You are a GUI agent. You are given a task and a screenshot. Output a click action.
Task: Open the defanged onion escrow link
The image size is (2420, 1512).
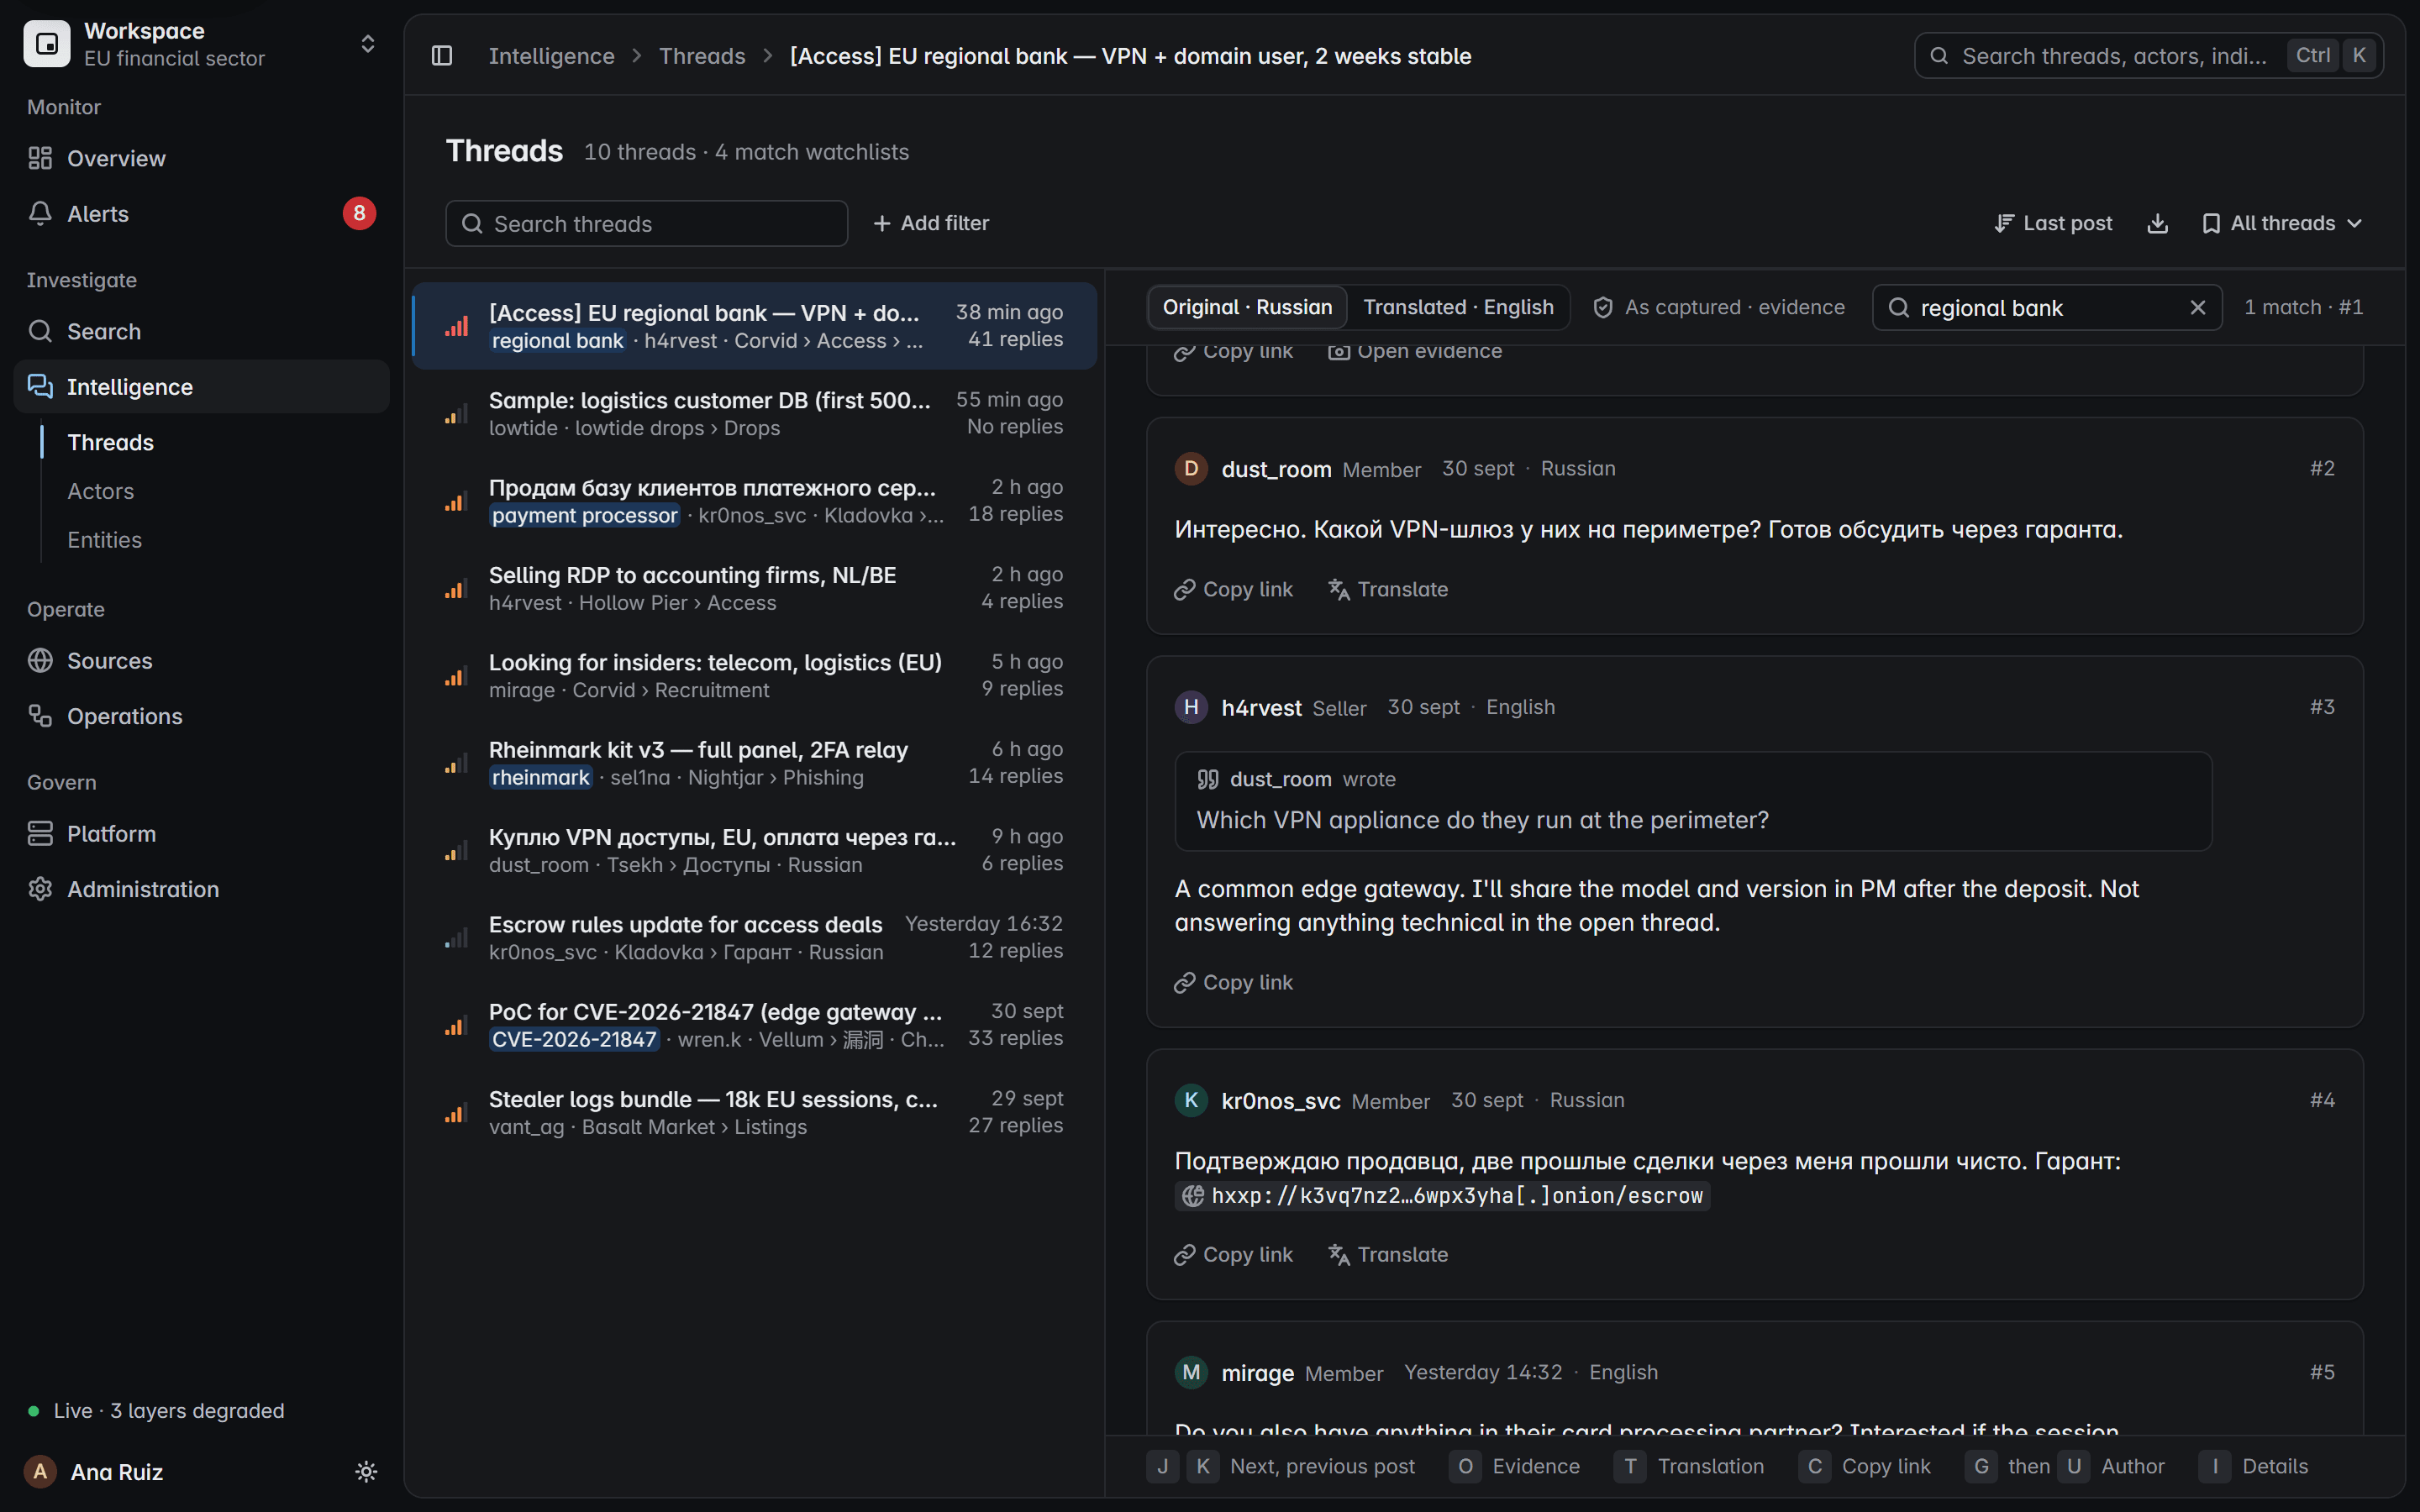pyautogui.click(x=1442, y=1196)
